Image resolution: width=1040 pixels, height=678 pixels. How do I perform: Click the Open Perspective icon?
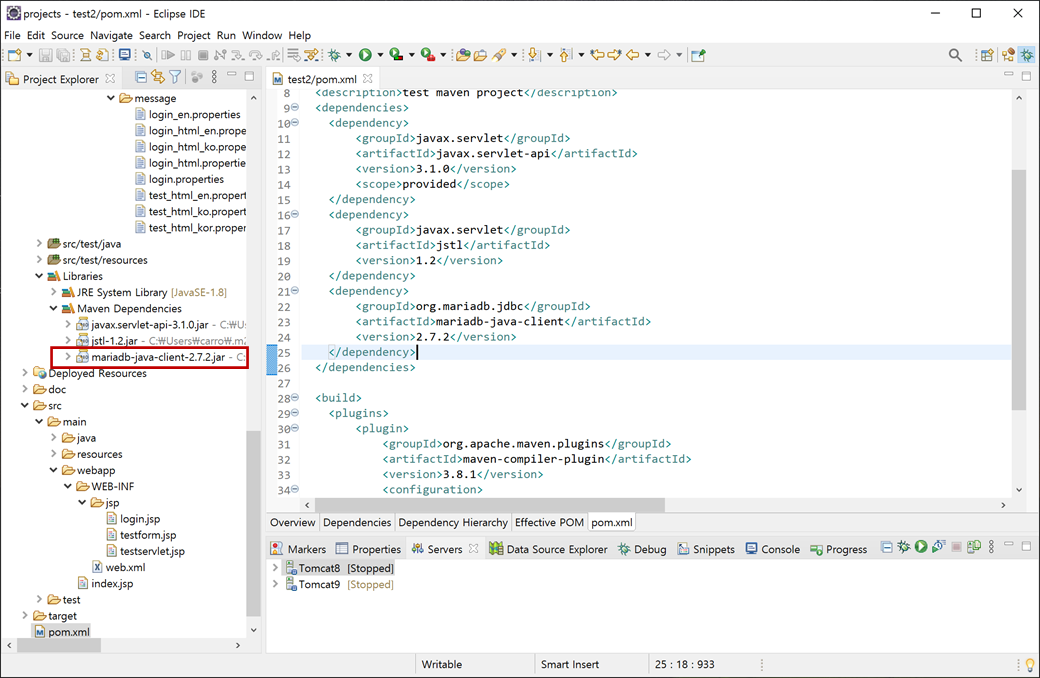[x=987, y=55]
